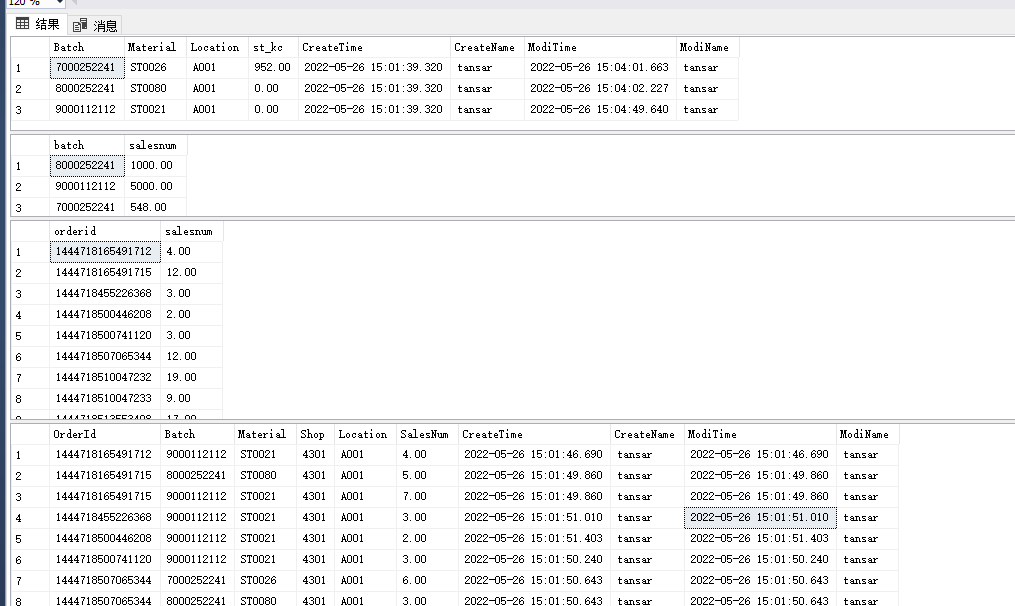Screen dimensions: 1015x606
Task: Click the CreateTime header in the bottom grid
Action: [x=534, y=434]
